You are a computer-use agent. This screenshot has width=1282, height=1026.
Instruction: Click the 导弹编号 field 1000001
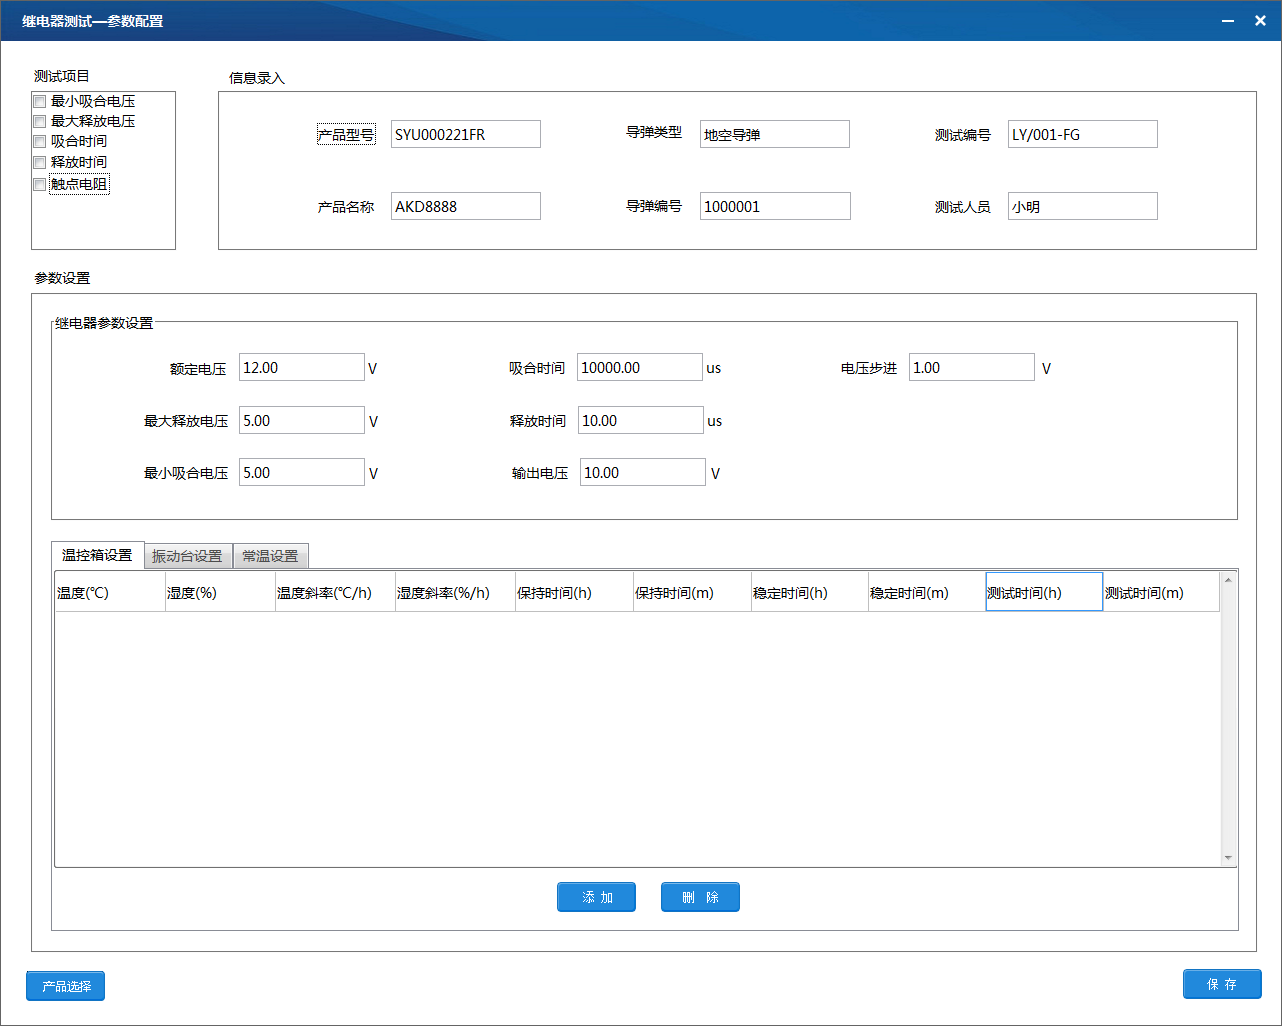point(775,206)
